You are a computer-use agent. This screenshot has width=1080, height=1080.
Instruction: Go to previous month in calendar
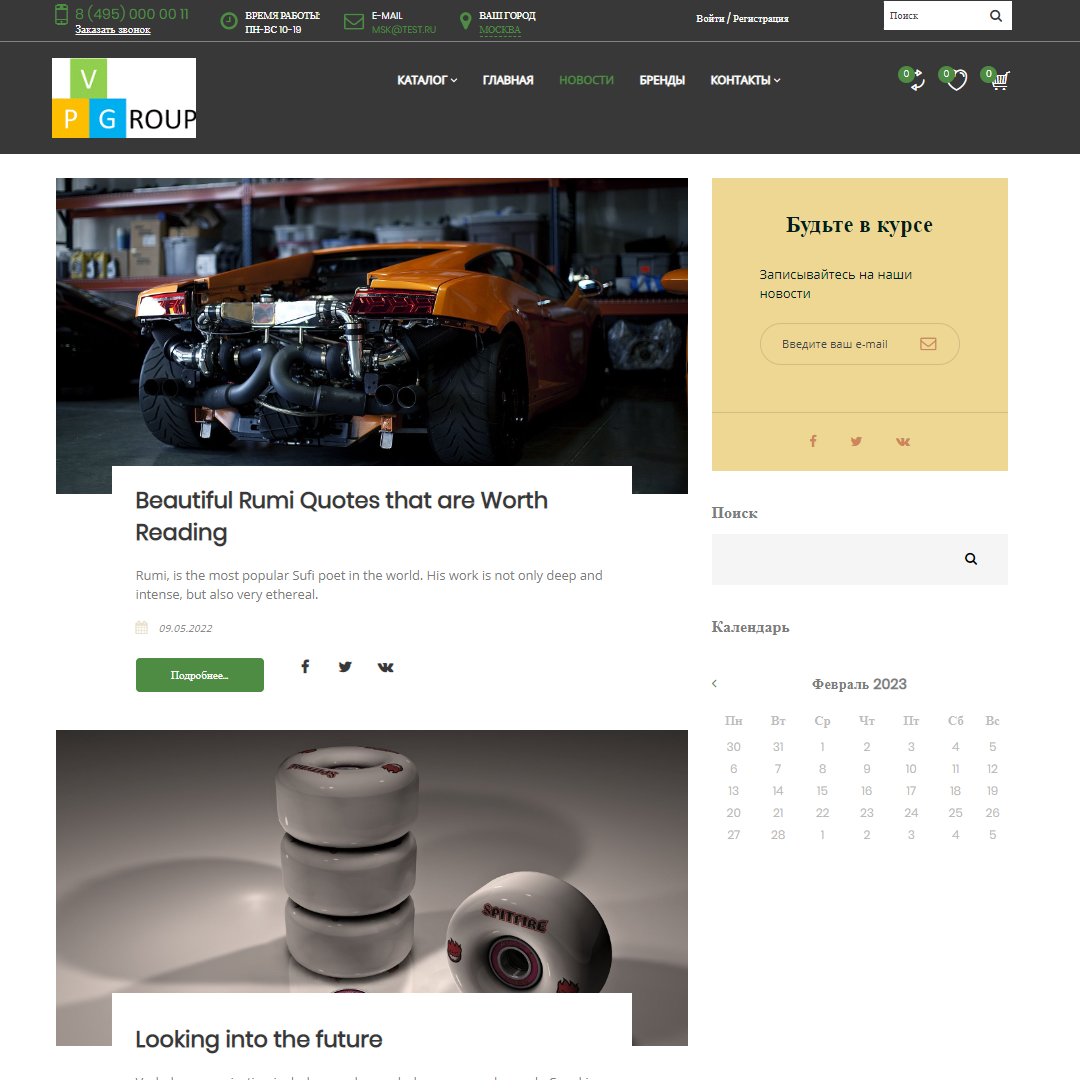point(715,684)
